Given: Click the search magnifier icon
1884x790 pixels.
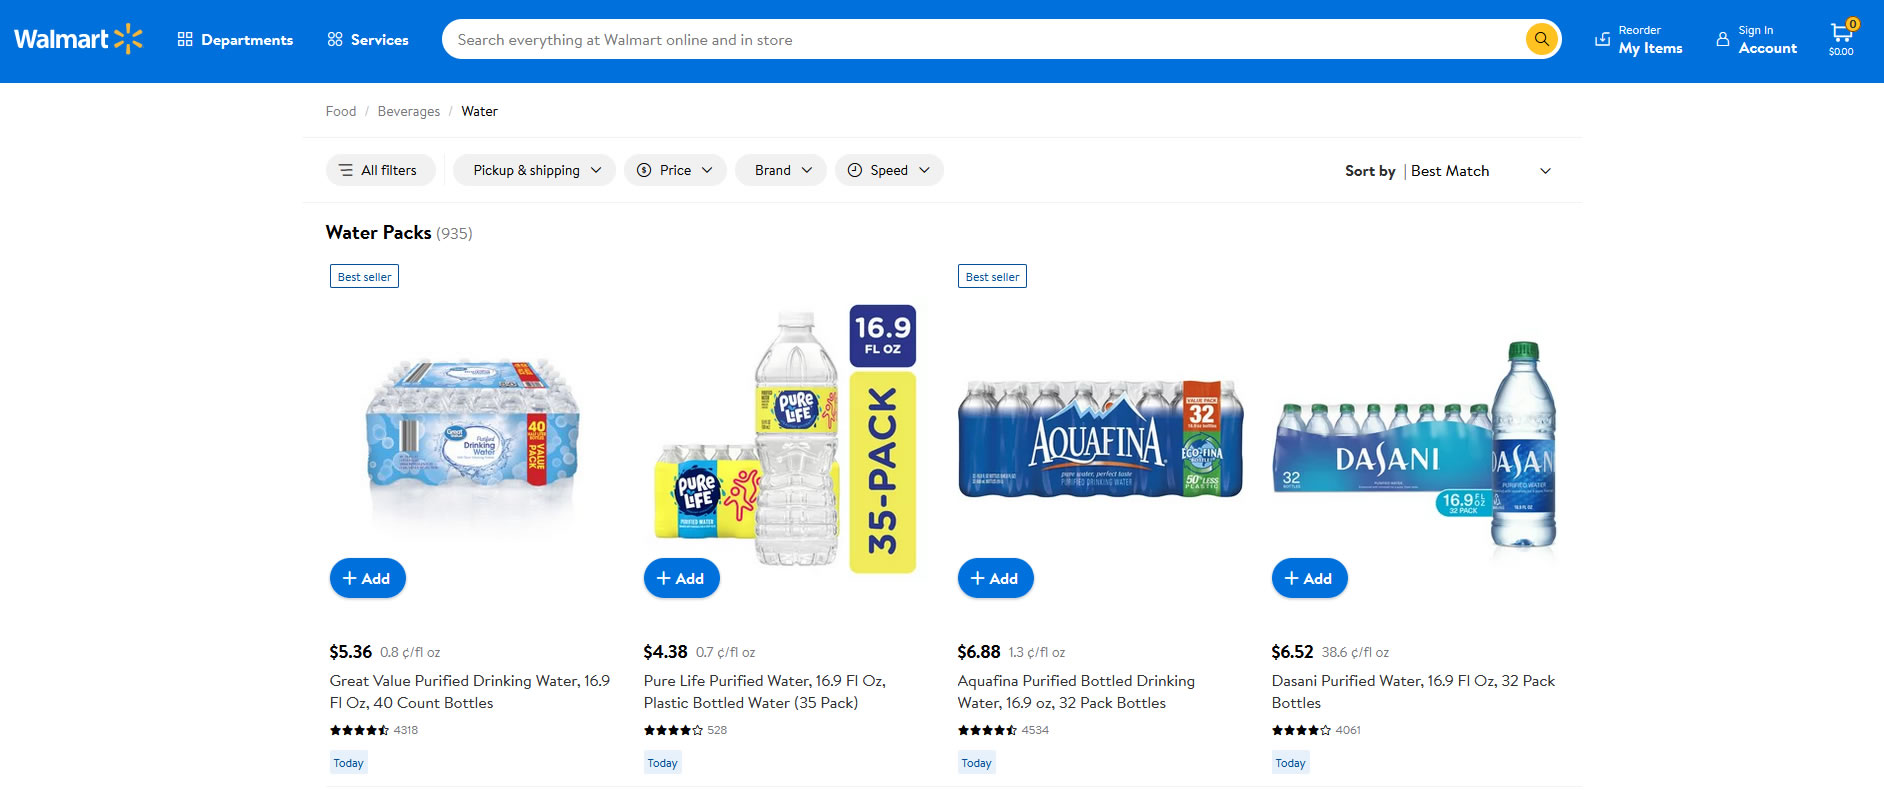Looking at the screenshot, I should pos(1541,39).
